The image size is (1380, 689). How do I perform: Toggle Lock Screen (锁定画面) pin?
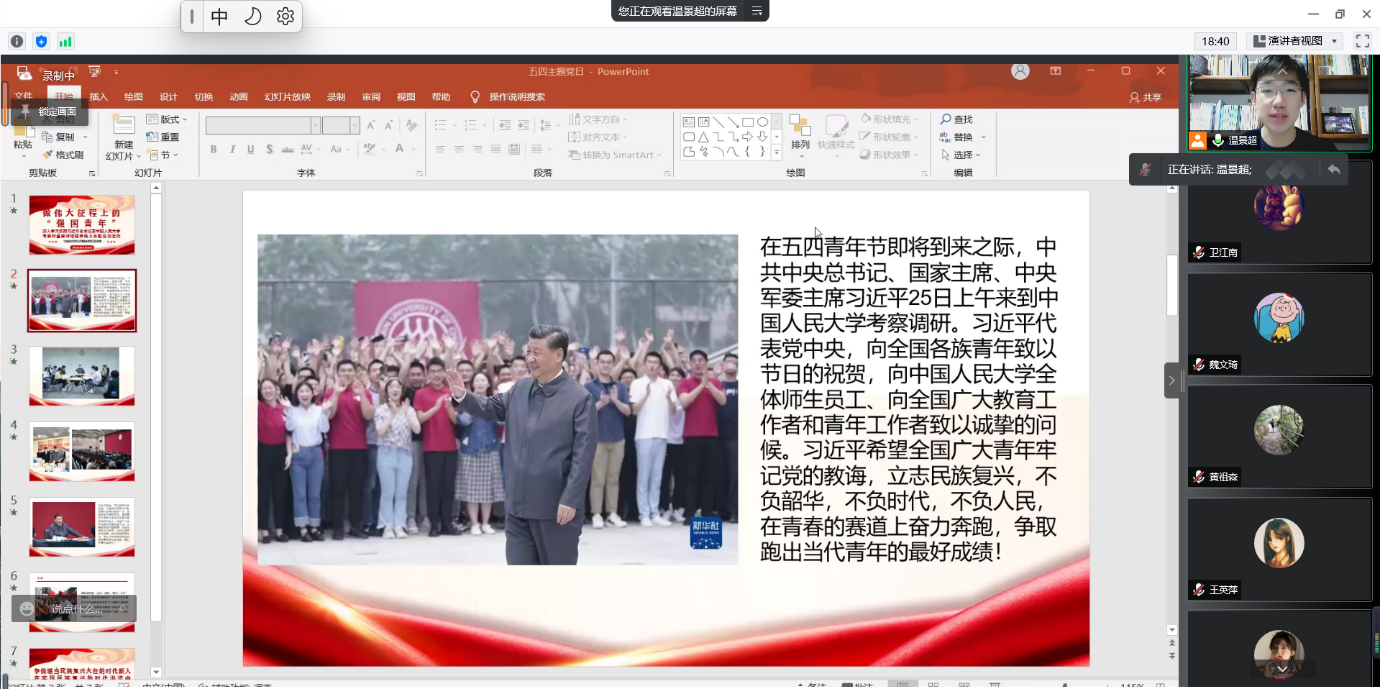click(25, 111)
